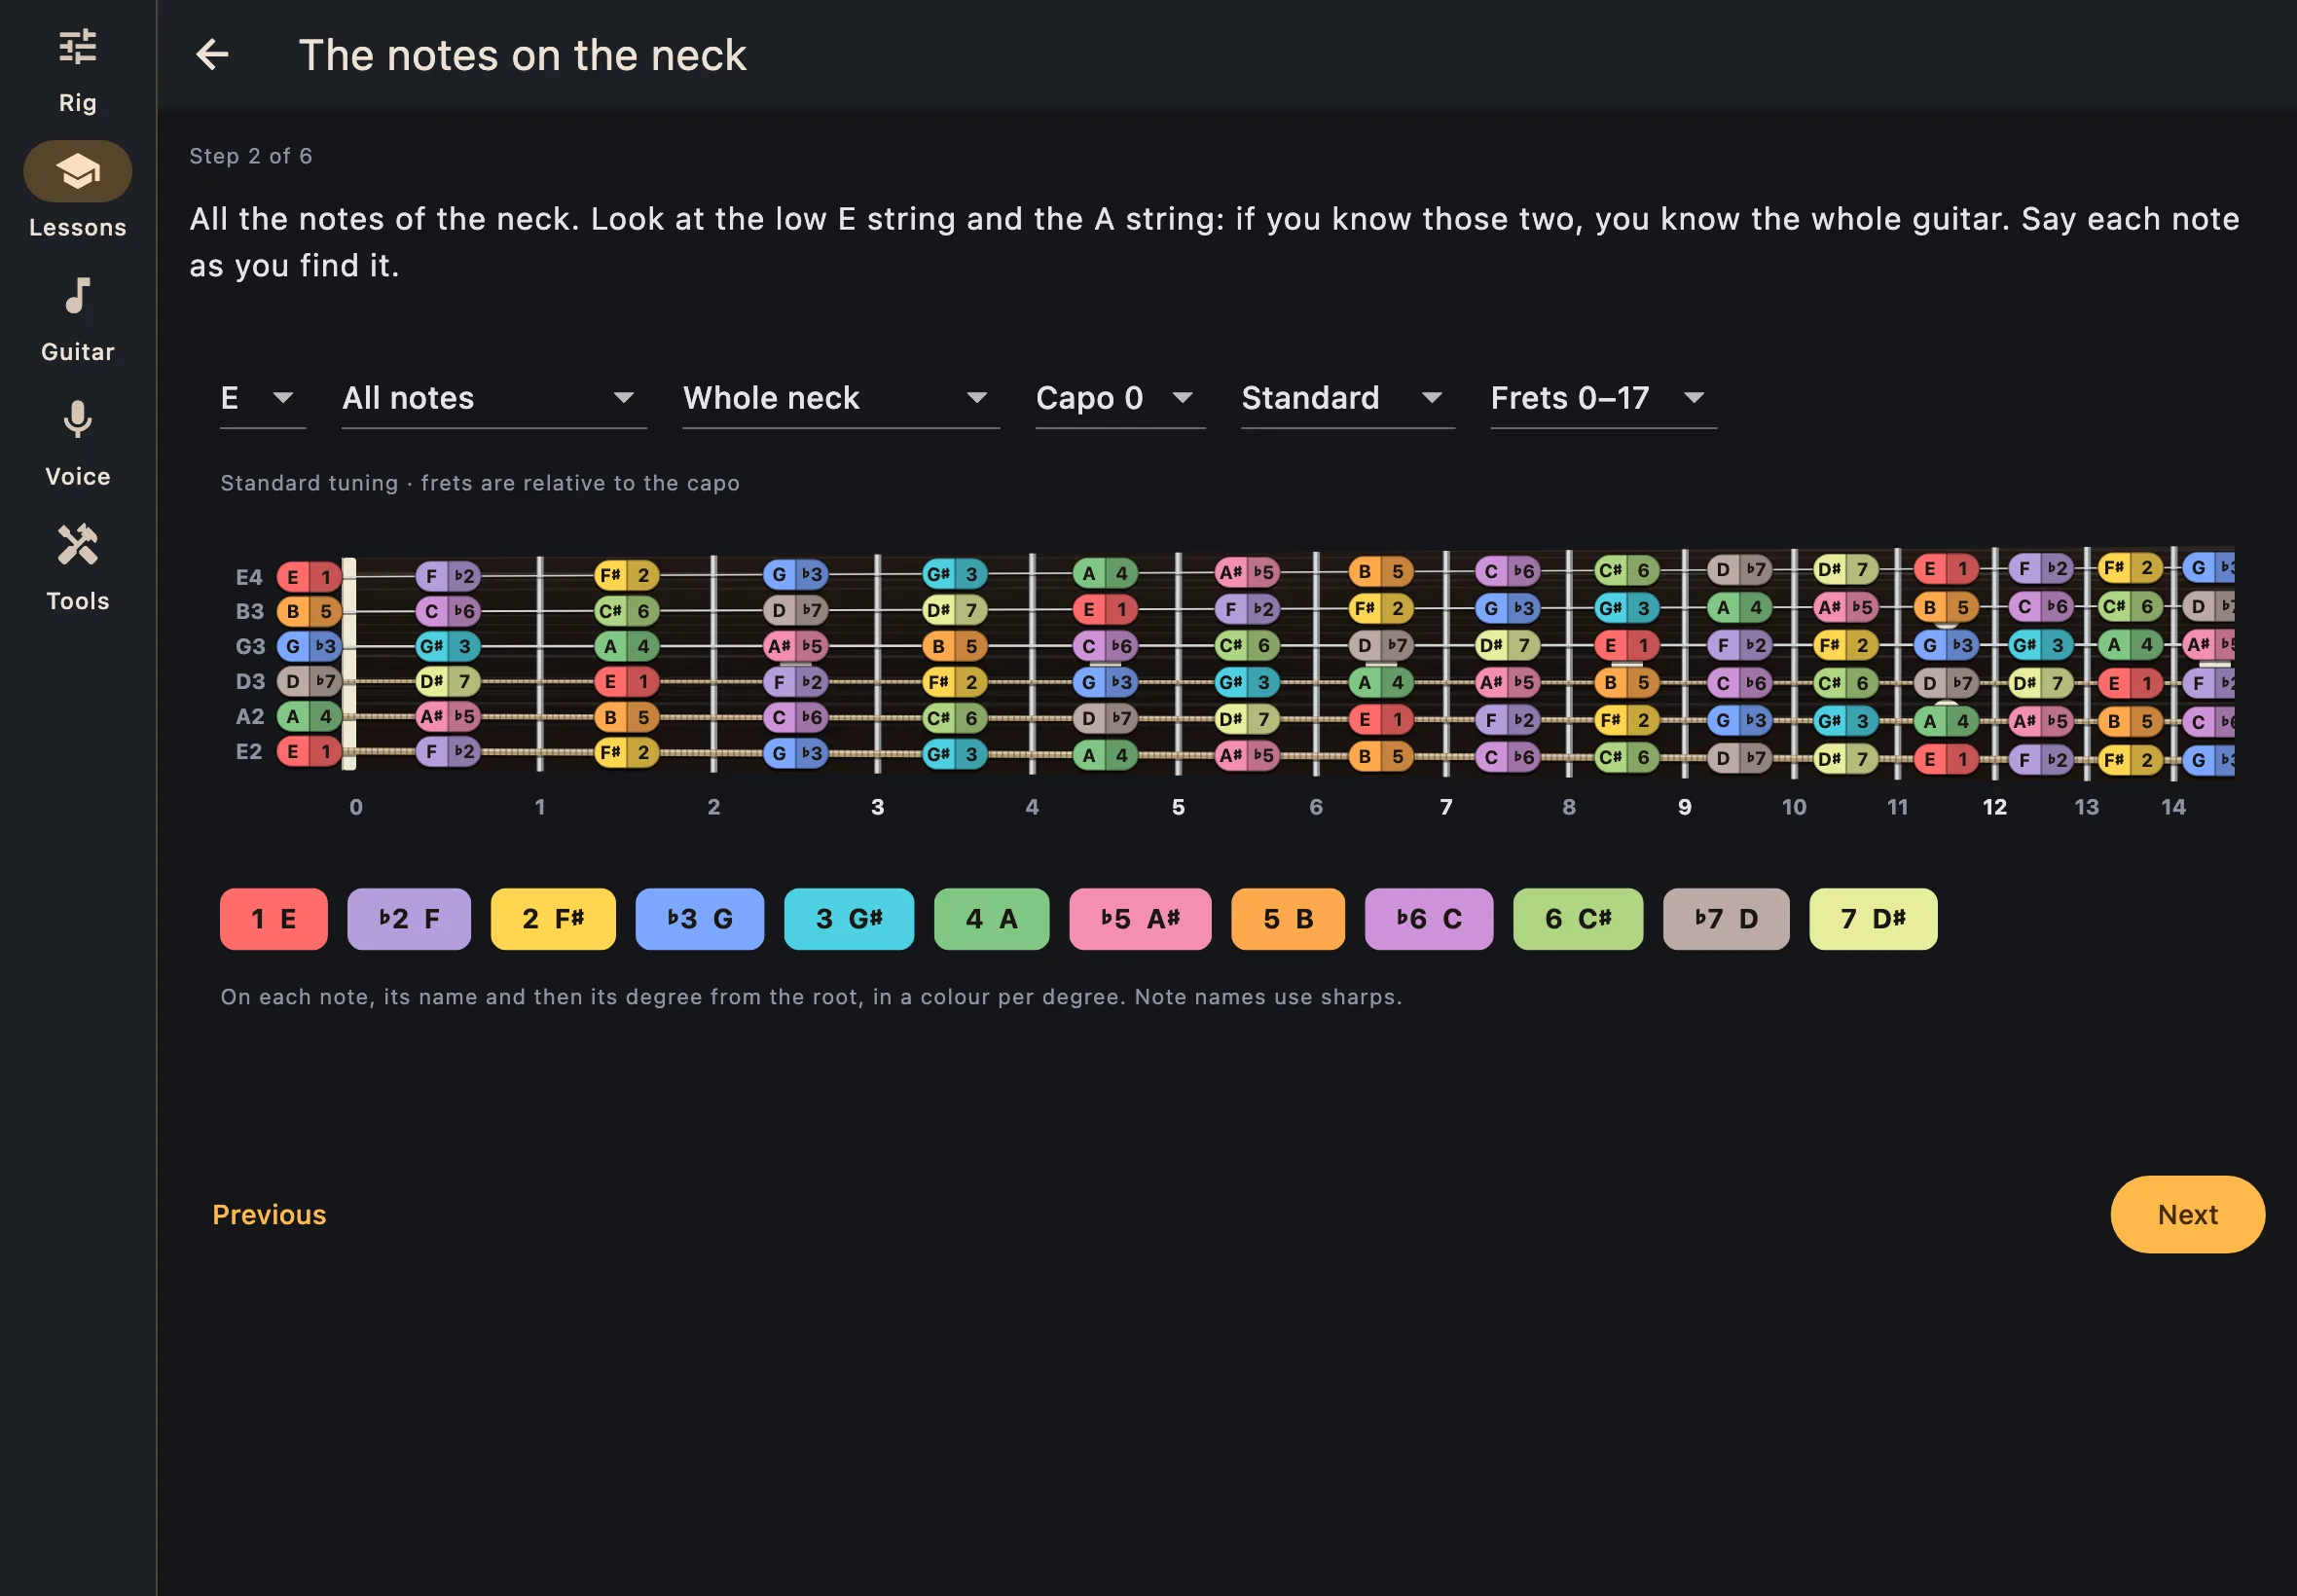Click the A2 string label
This screenshot has width=2297, height=1596.
pos(249,716)
